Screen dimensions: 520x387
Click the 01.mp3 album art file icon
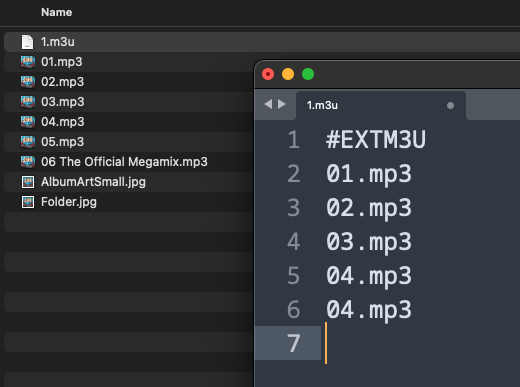click(28, 62)
